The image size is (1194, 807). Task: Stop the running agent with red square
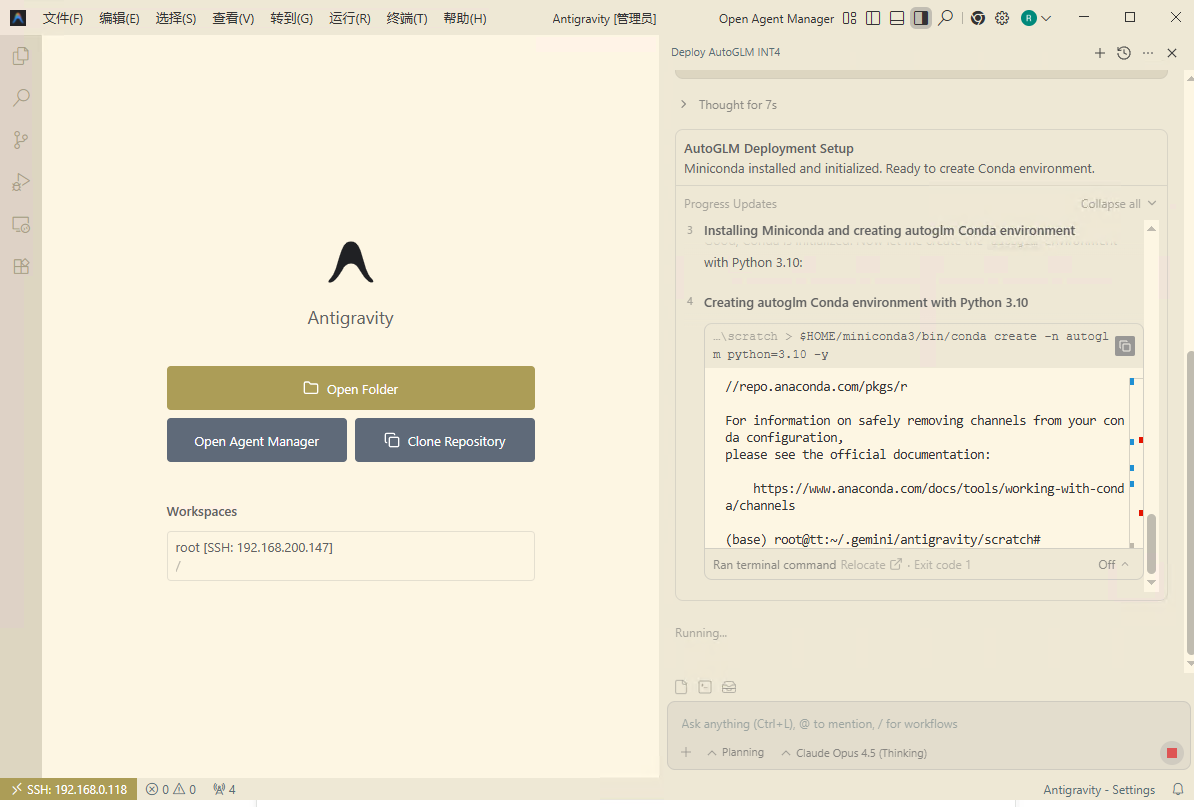coord(1171,753)
